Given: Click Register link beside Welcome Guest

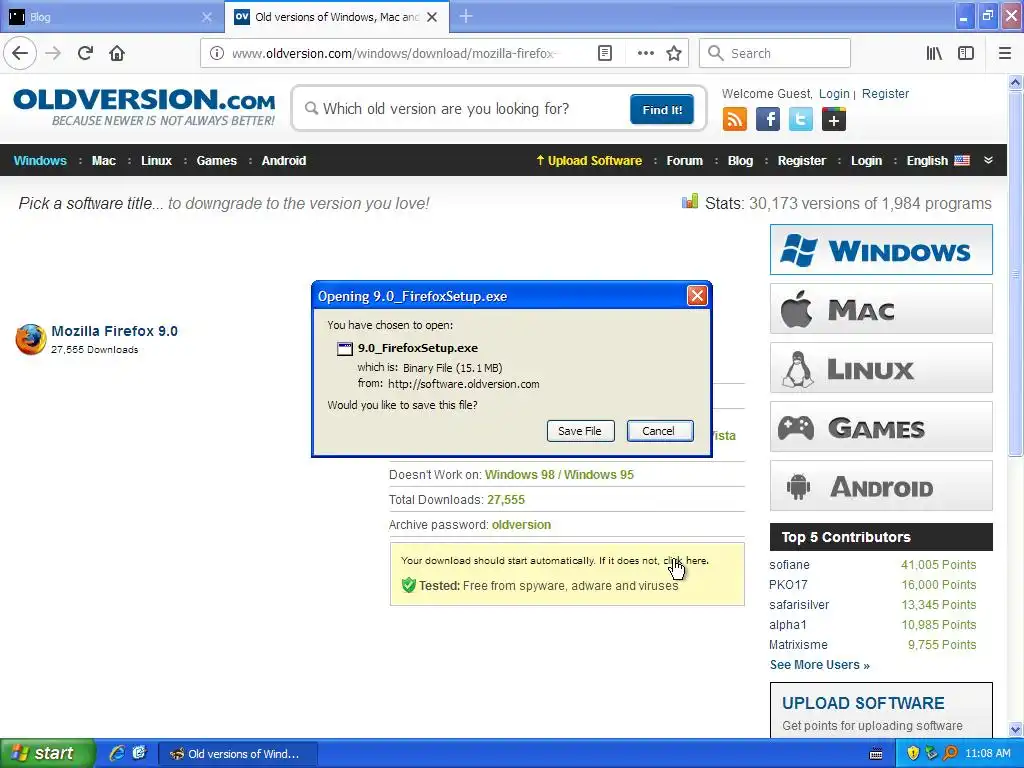Looking at the screenshot, I should click(885, 93).
